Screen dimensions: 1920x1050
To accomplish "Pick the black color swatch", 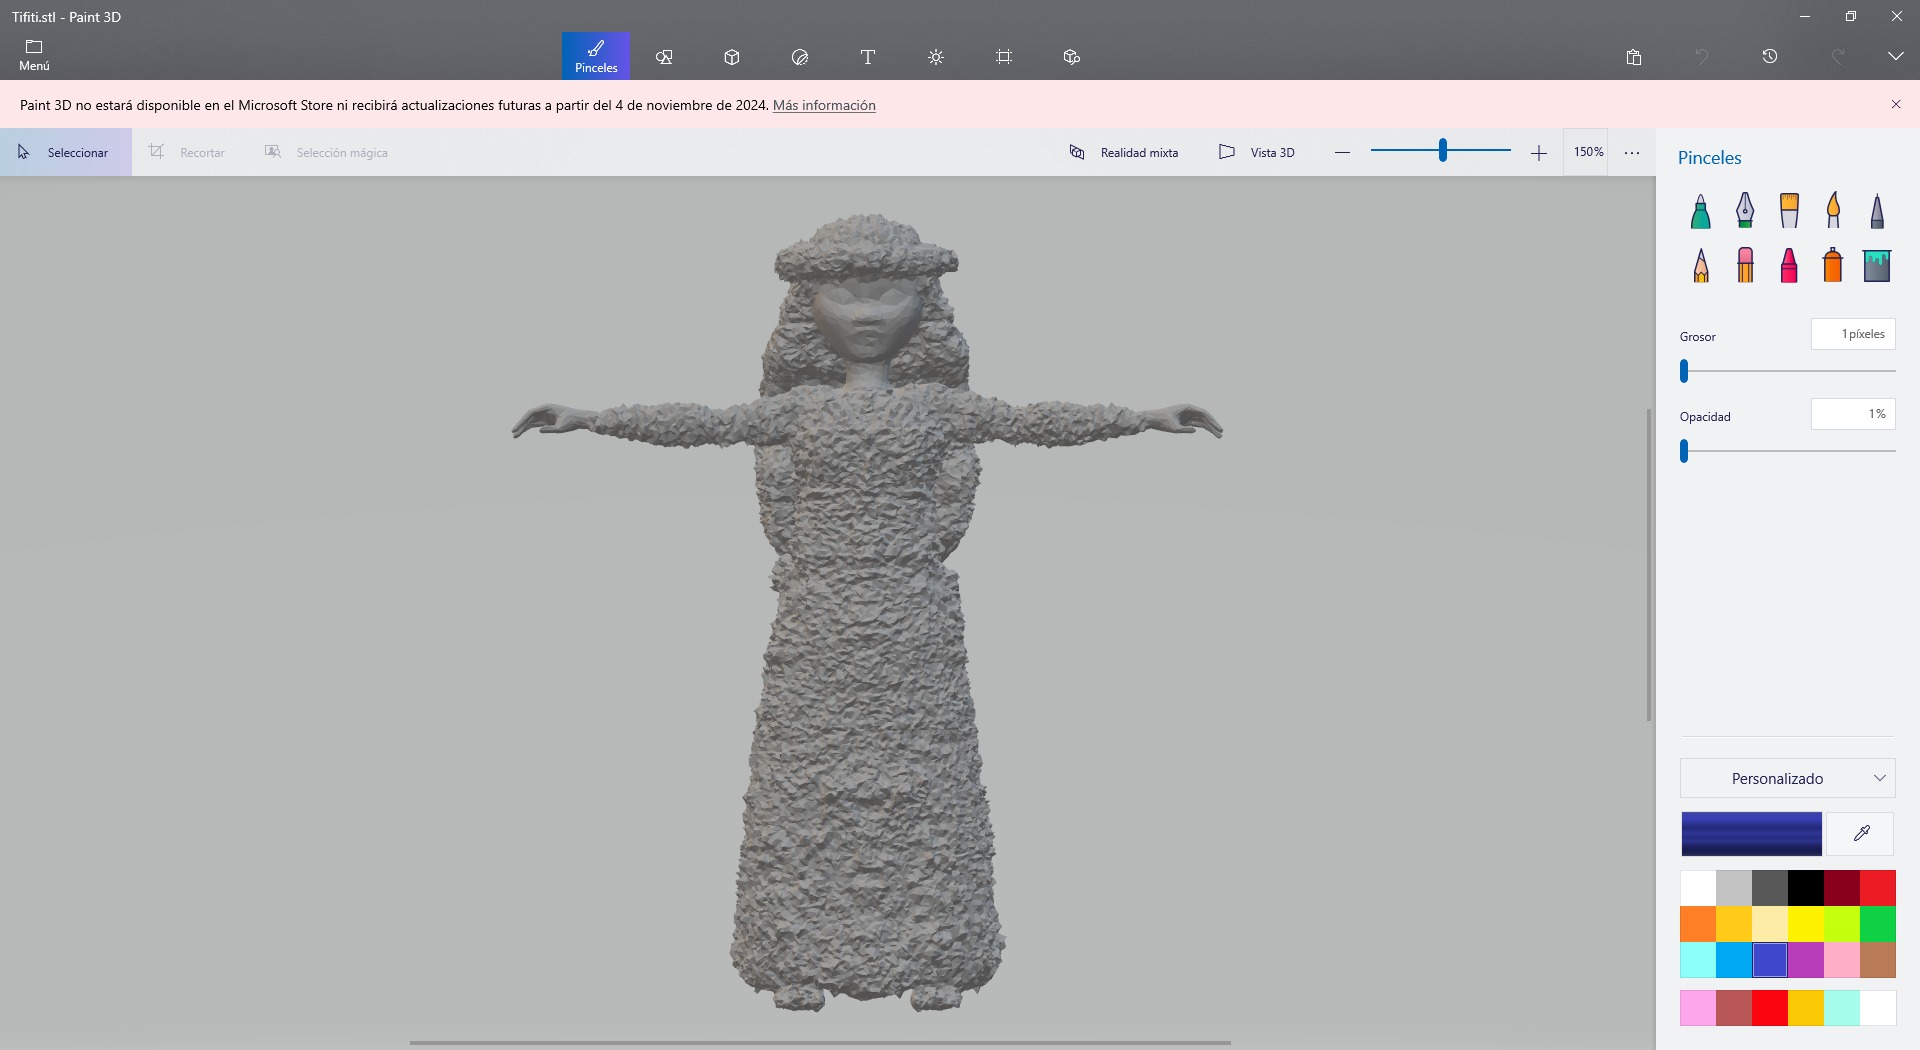I will (x=1806, y=888).
